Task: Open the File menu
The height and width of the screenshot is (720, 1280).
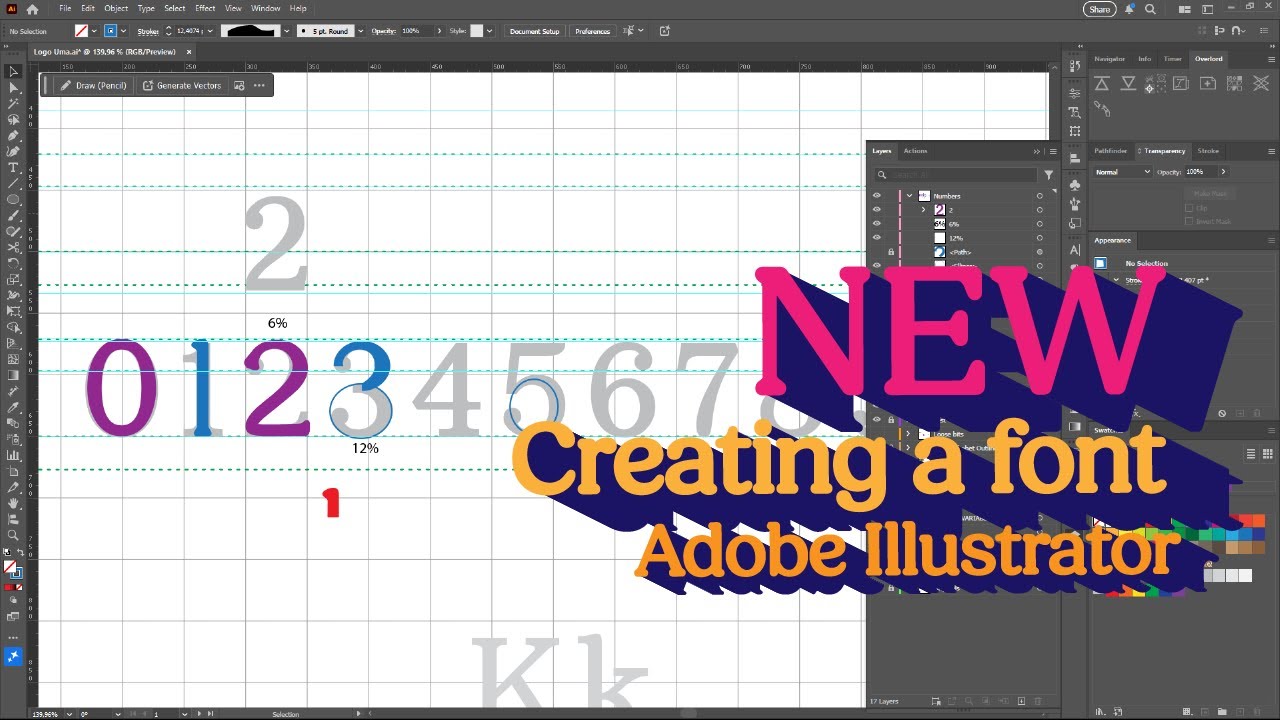Action: click(x=65, y=8)
